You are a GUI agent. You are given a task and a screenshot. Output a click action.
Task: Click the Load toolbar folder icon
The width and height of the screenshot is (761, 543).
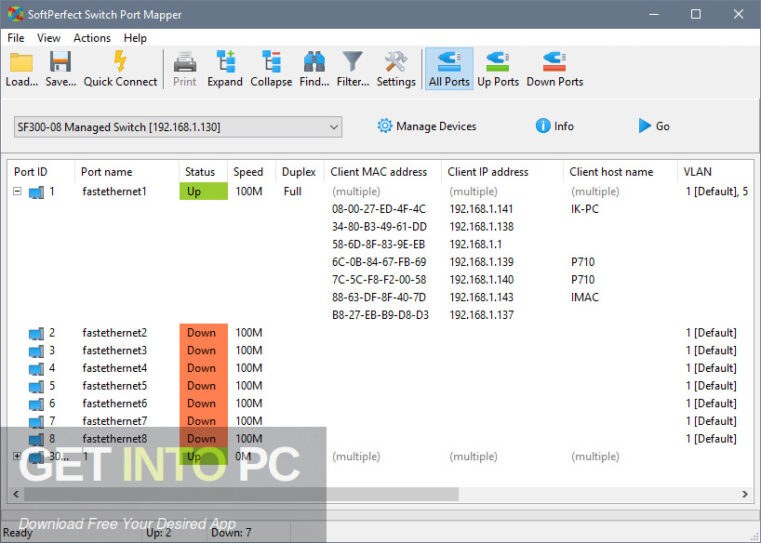(21, 63)
